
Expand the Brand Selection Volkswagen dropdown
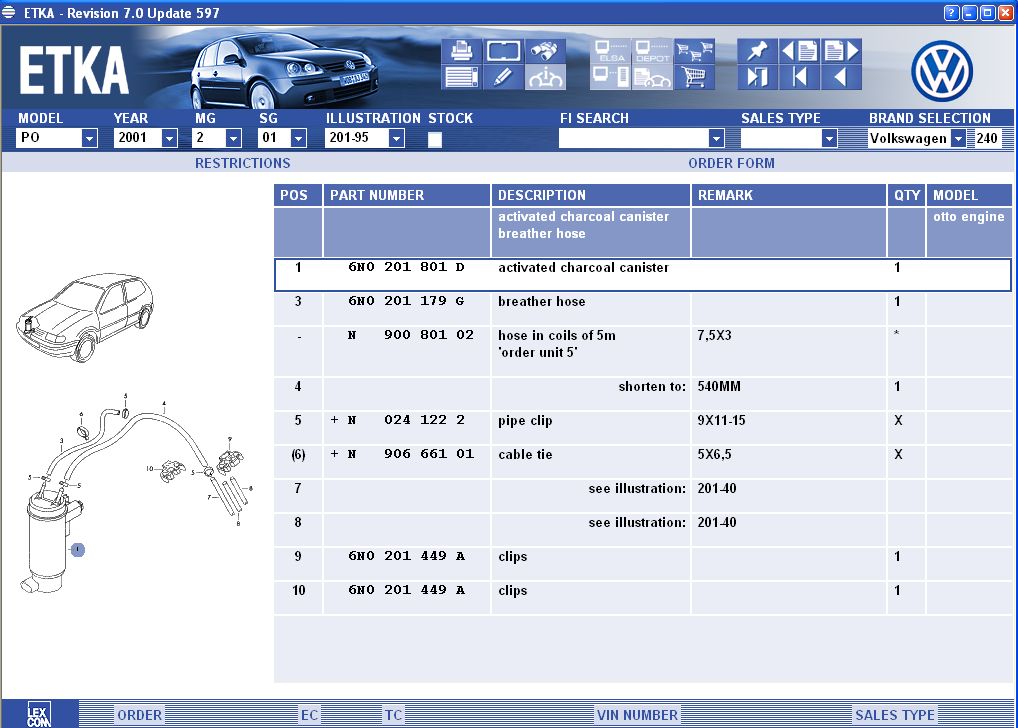(x=958, y=139)
